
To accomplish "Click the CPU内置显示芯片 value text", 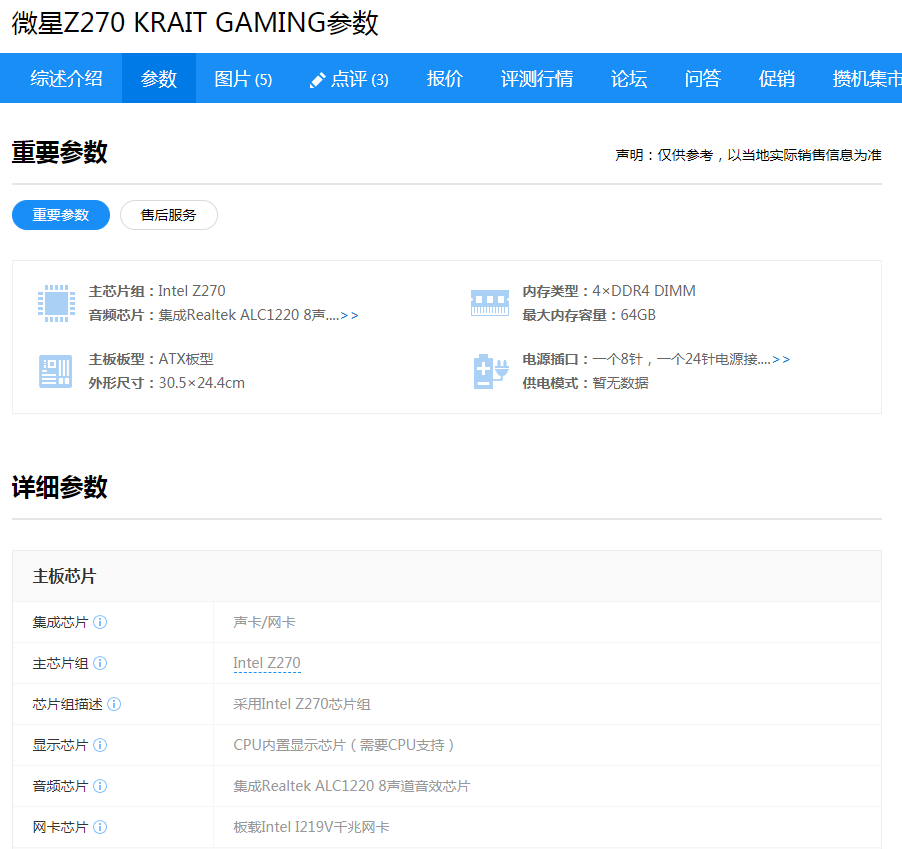I will click(344, 745).
